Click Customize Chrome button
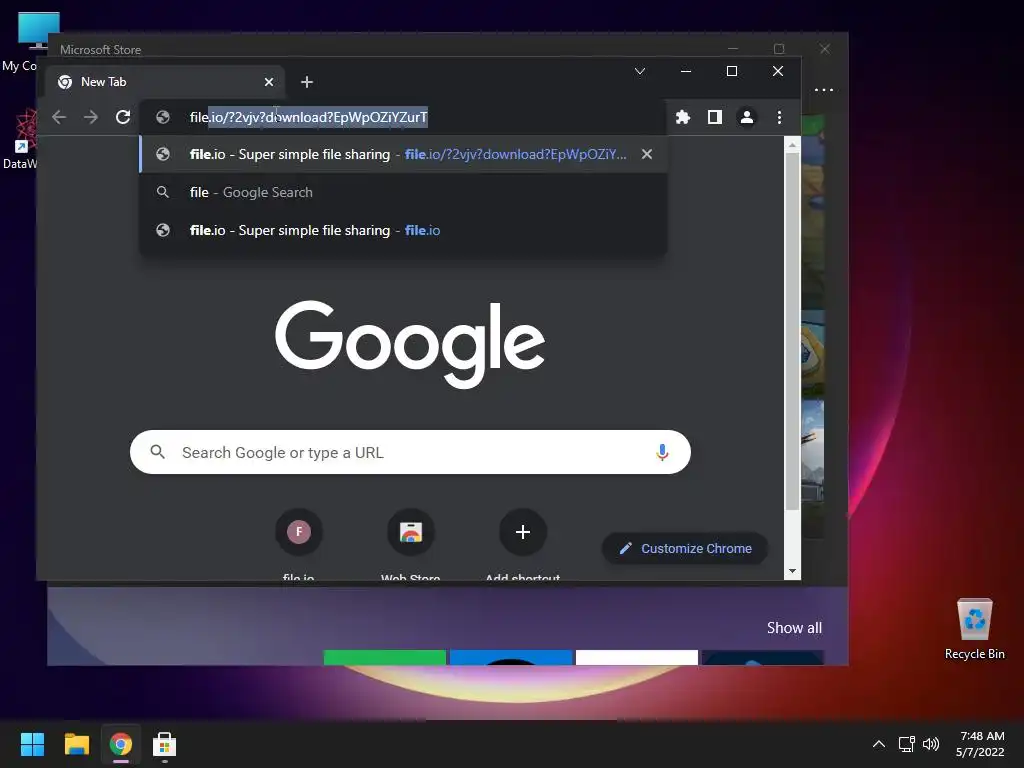 click(684, 549)
